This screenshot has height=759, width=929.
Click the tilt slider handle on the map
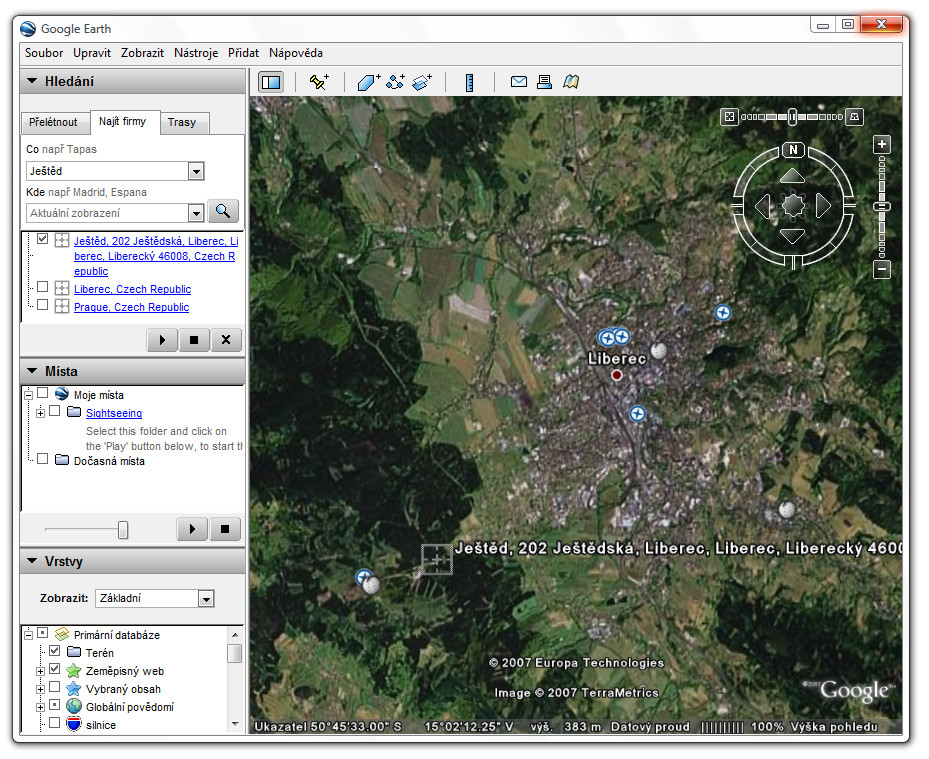click(792, 117)
